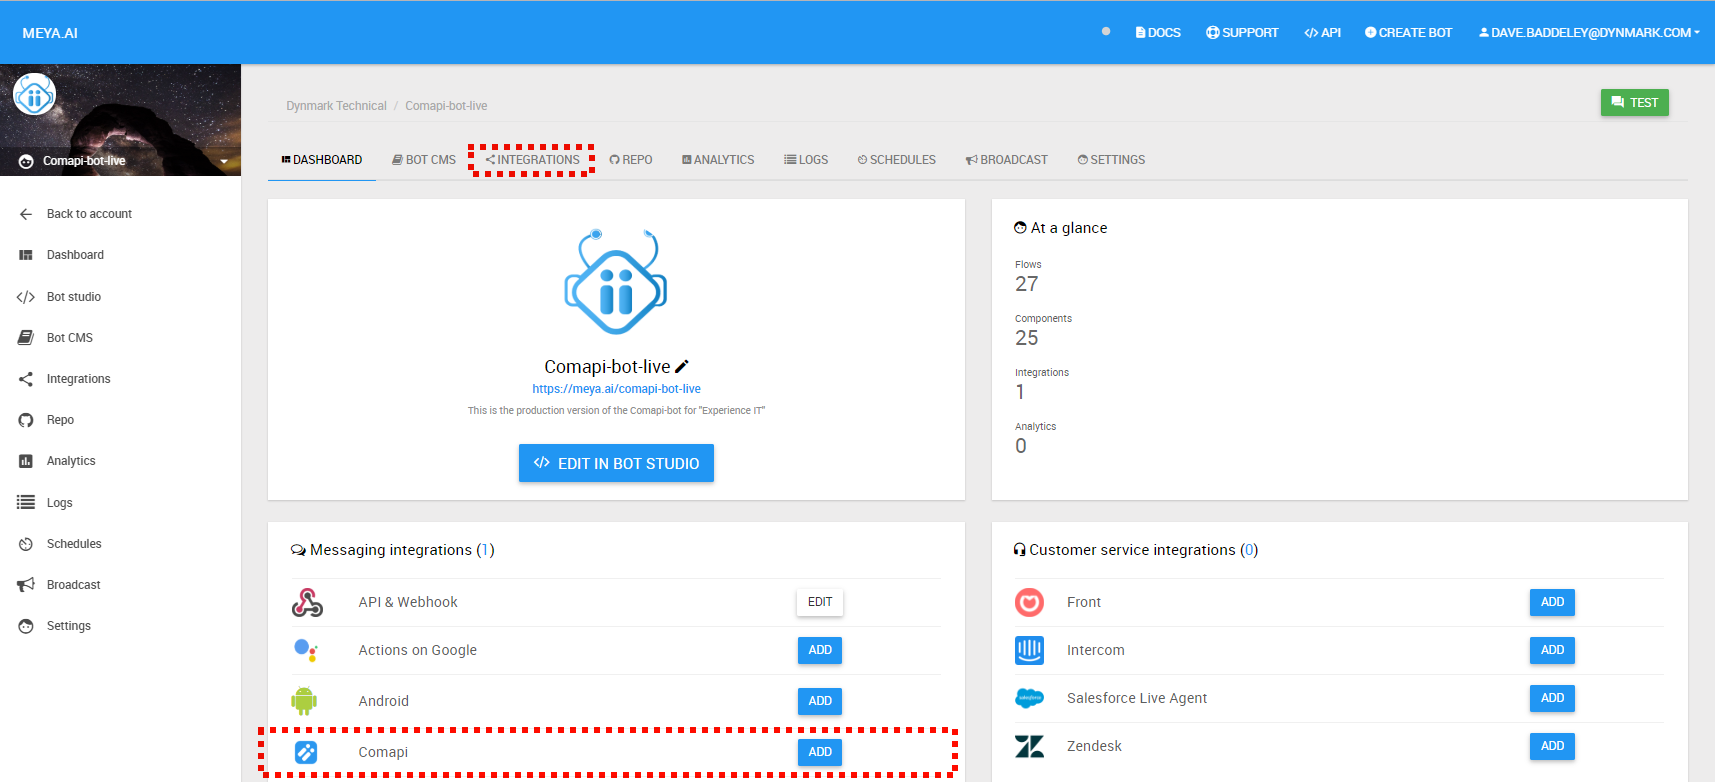Click the Flows count 27
The width and height of the screenshot is (1715, 782).
(x=1027, y=284)
